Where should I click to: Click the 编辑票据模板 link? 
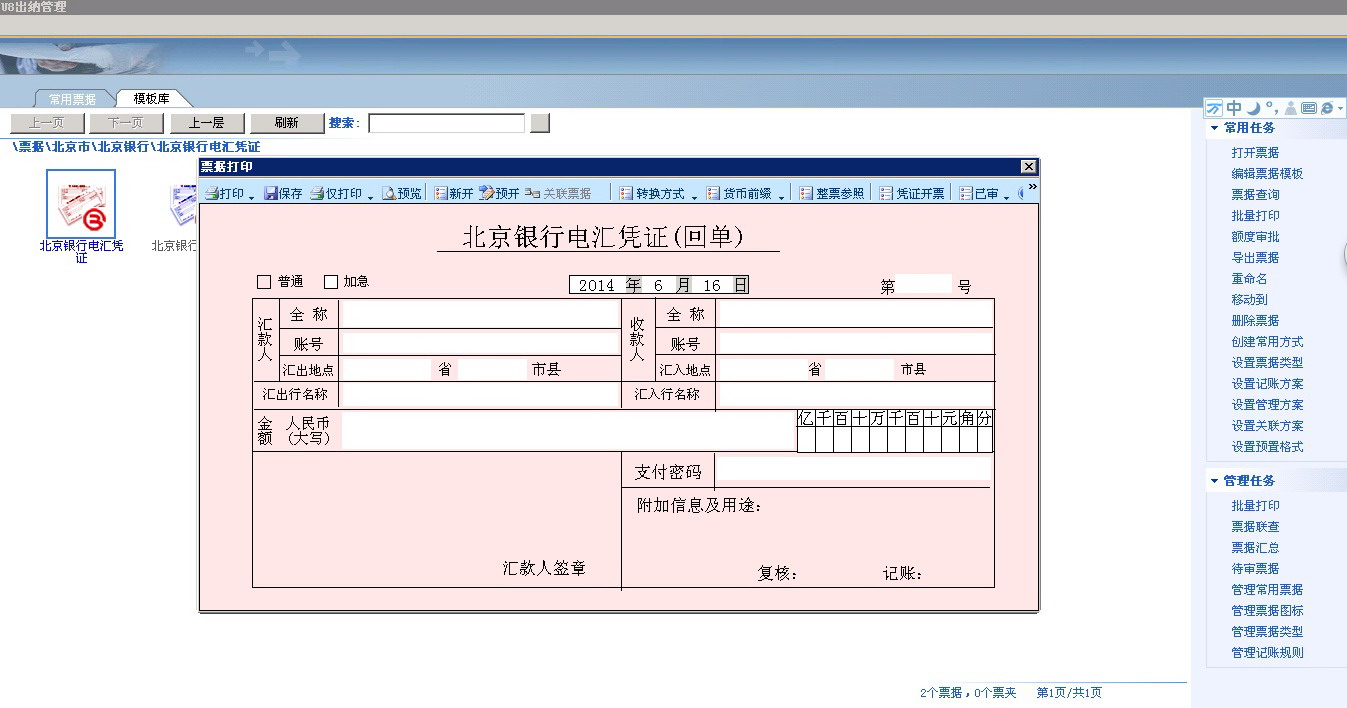[x=1267, y=174]
